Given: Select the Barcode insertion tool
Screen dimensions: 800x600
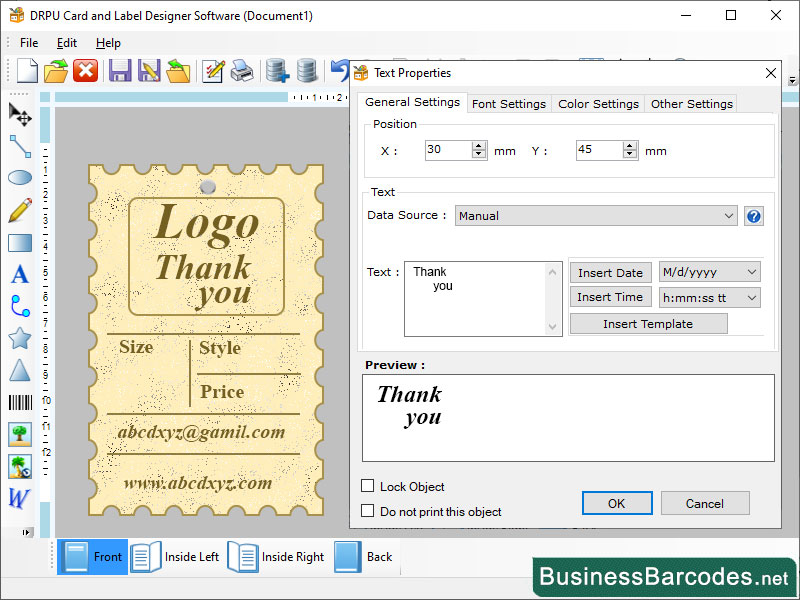Looking at the screenshot, I should pos(20,402).
